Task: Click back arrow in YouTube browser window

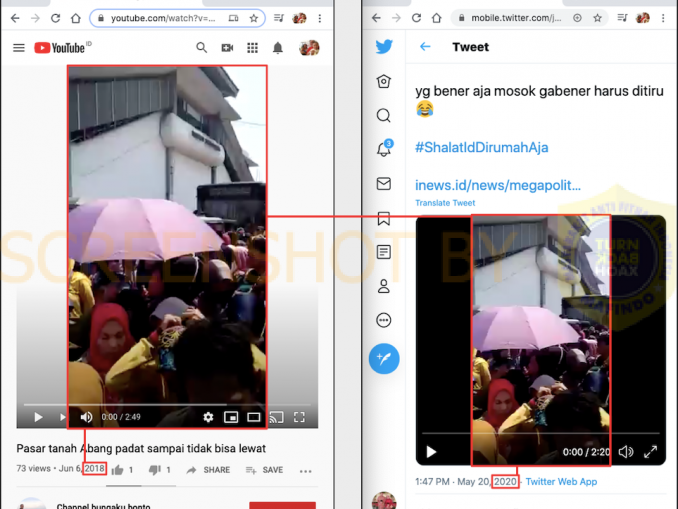Action: pos(15,18)
